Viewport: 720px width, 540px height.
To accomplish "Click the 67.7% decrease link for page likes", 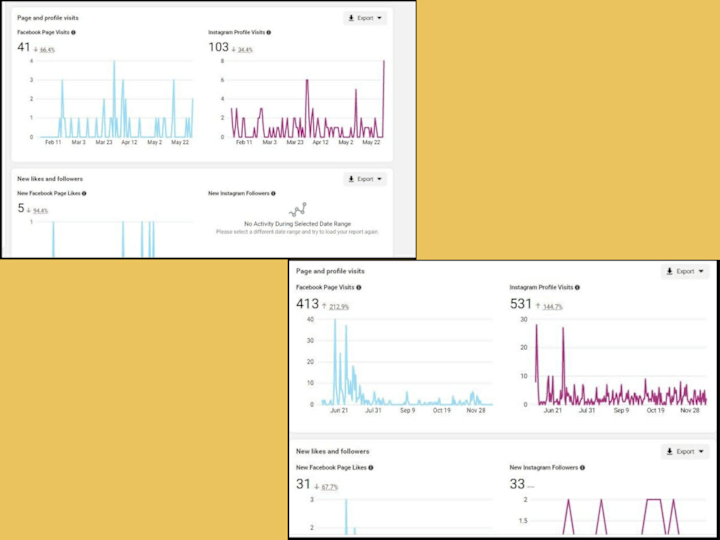I will pos(330,487).
